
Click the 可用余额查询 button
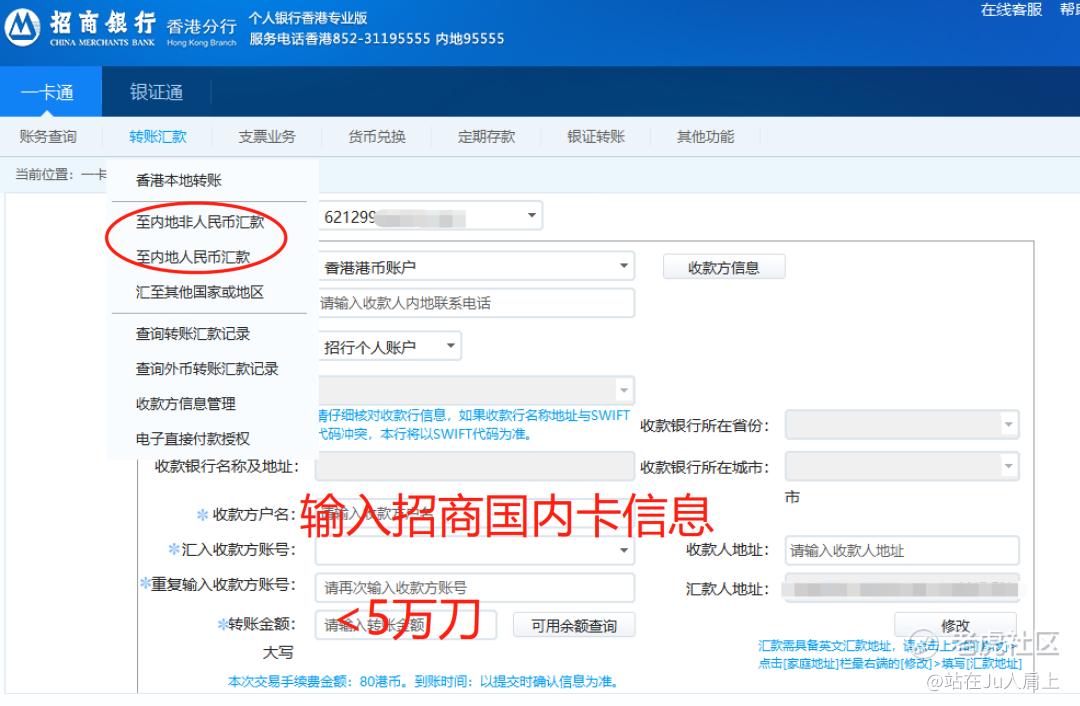574,625
